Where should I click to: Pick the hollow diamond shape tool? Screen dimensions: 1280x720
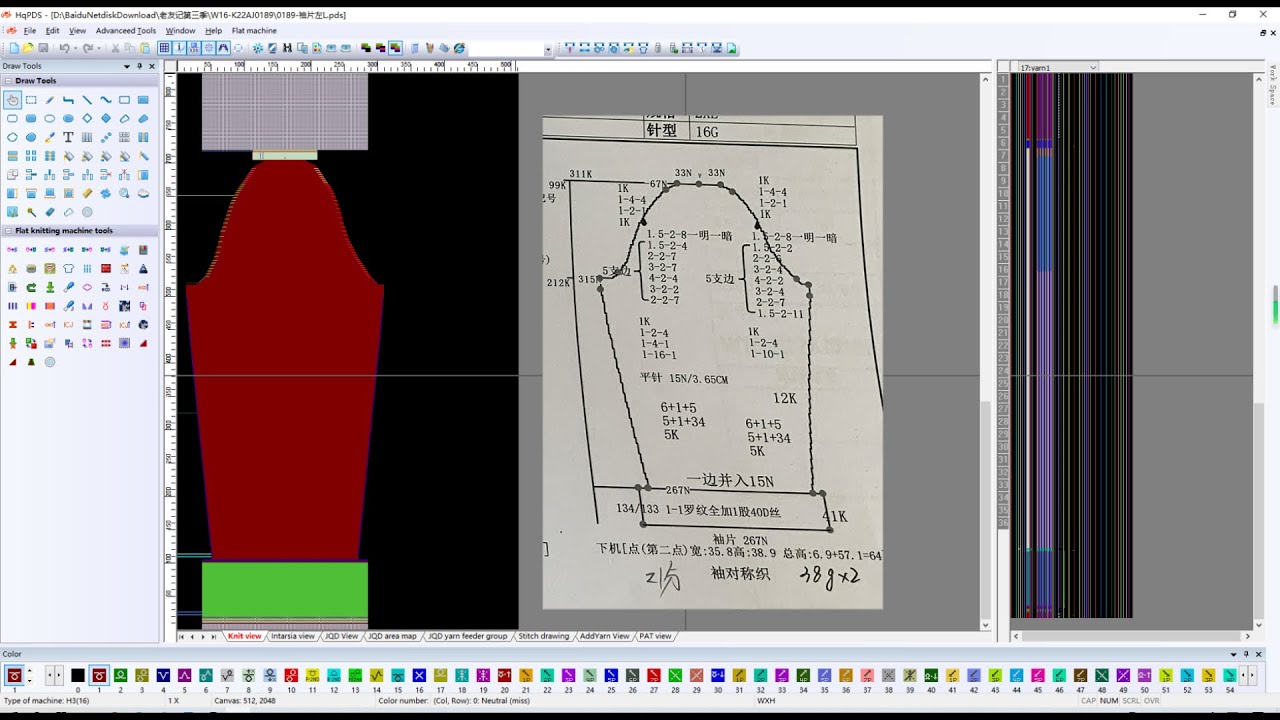[x=87, y=118]
